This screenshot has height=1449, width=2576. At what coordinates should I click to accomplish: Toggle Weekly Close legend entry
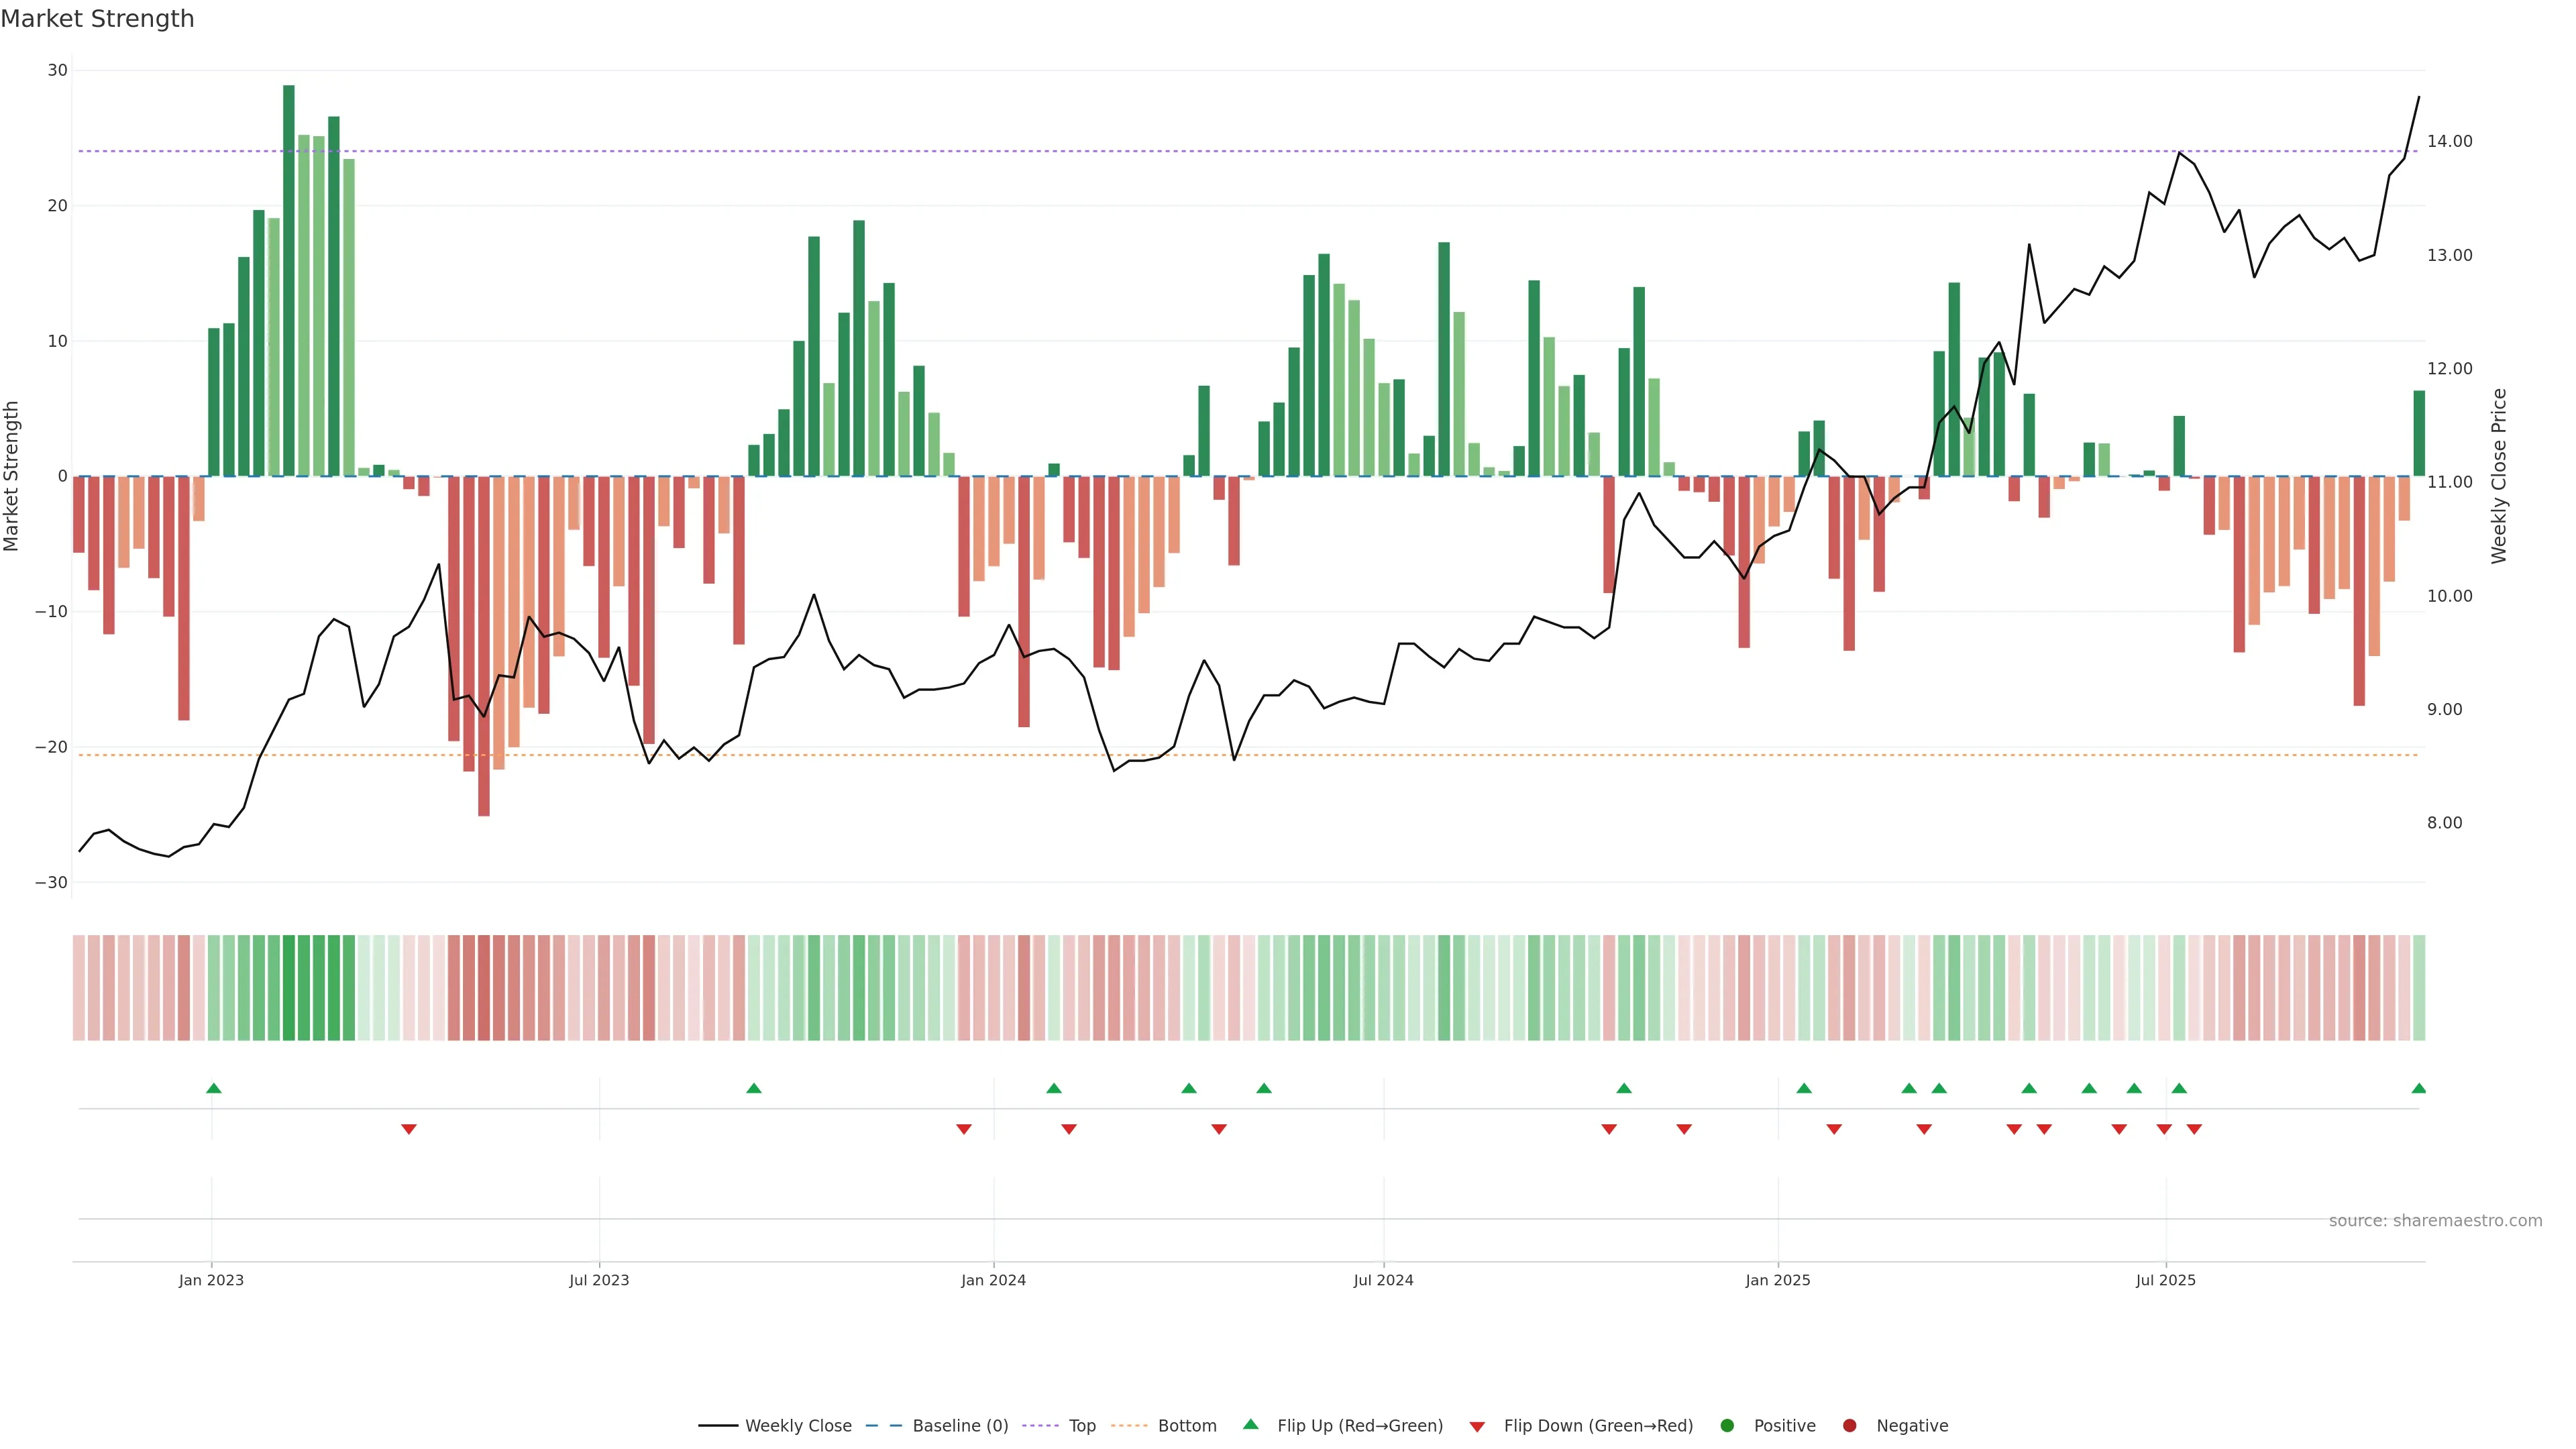tap(797, 1426)
